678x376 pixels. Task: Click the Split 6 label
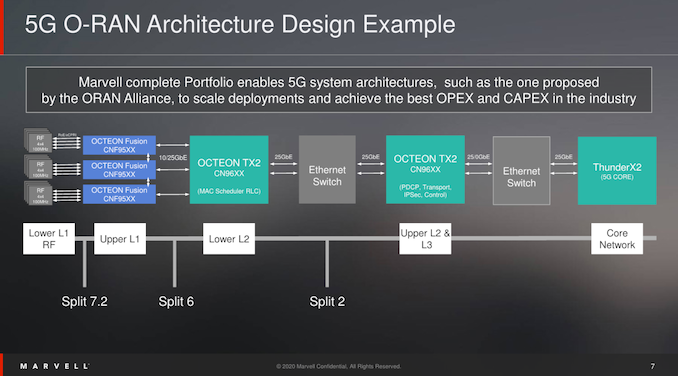(x=176, y=301)
